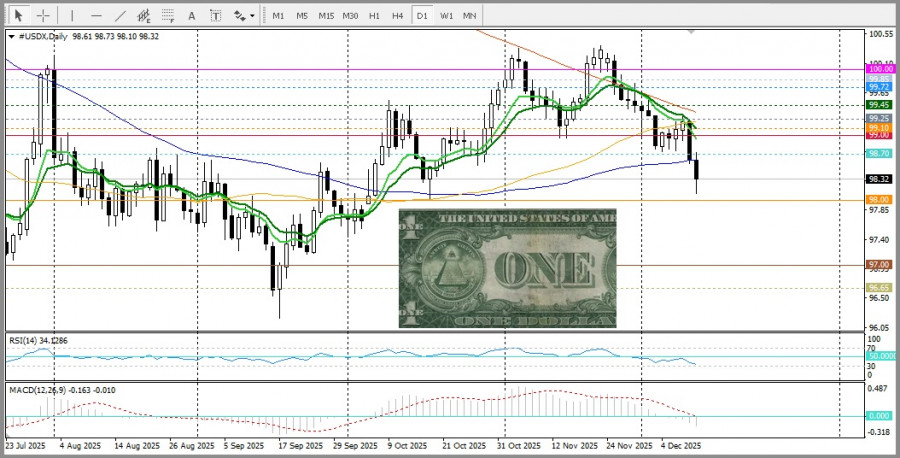This screenshot has width=900, height=458.
Task: Switch to M5 timeframe
Action: point(302,15)
